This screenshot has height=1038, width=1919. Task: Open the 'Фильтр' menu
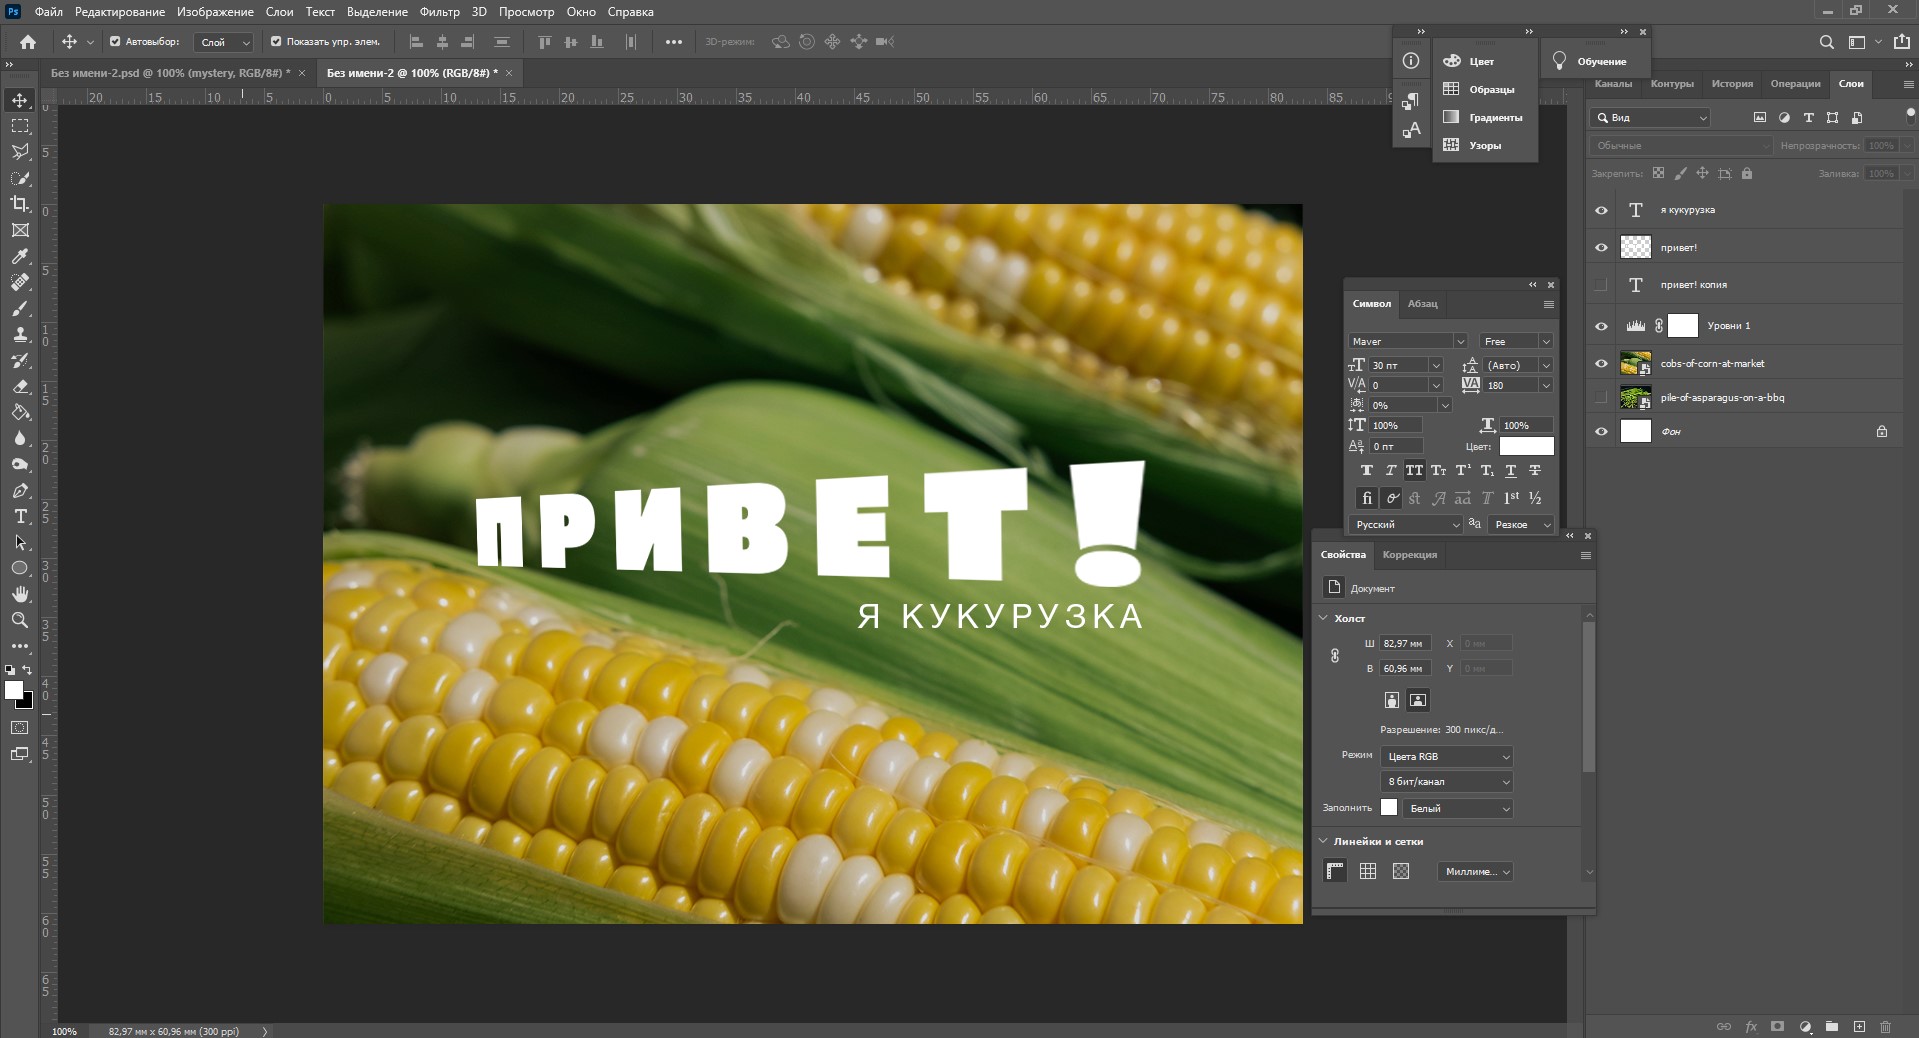click(439, 12)
